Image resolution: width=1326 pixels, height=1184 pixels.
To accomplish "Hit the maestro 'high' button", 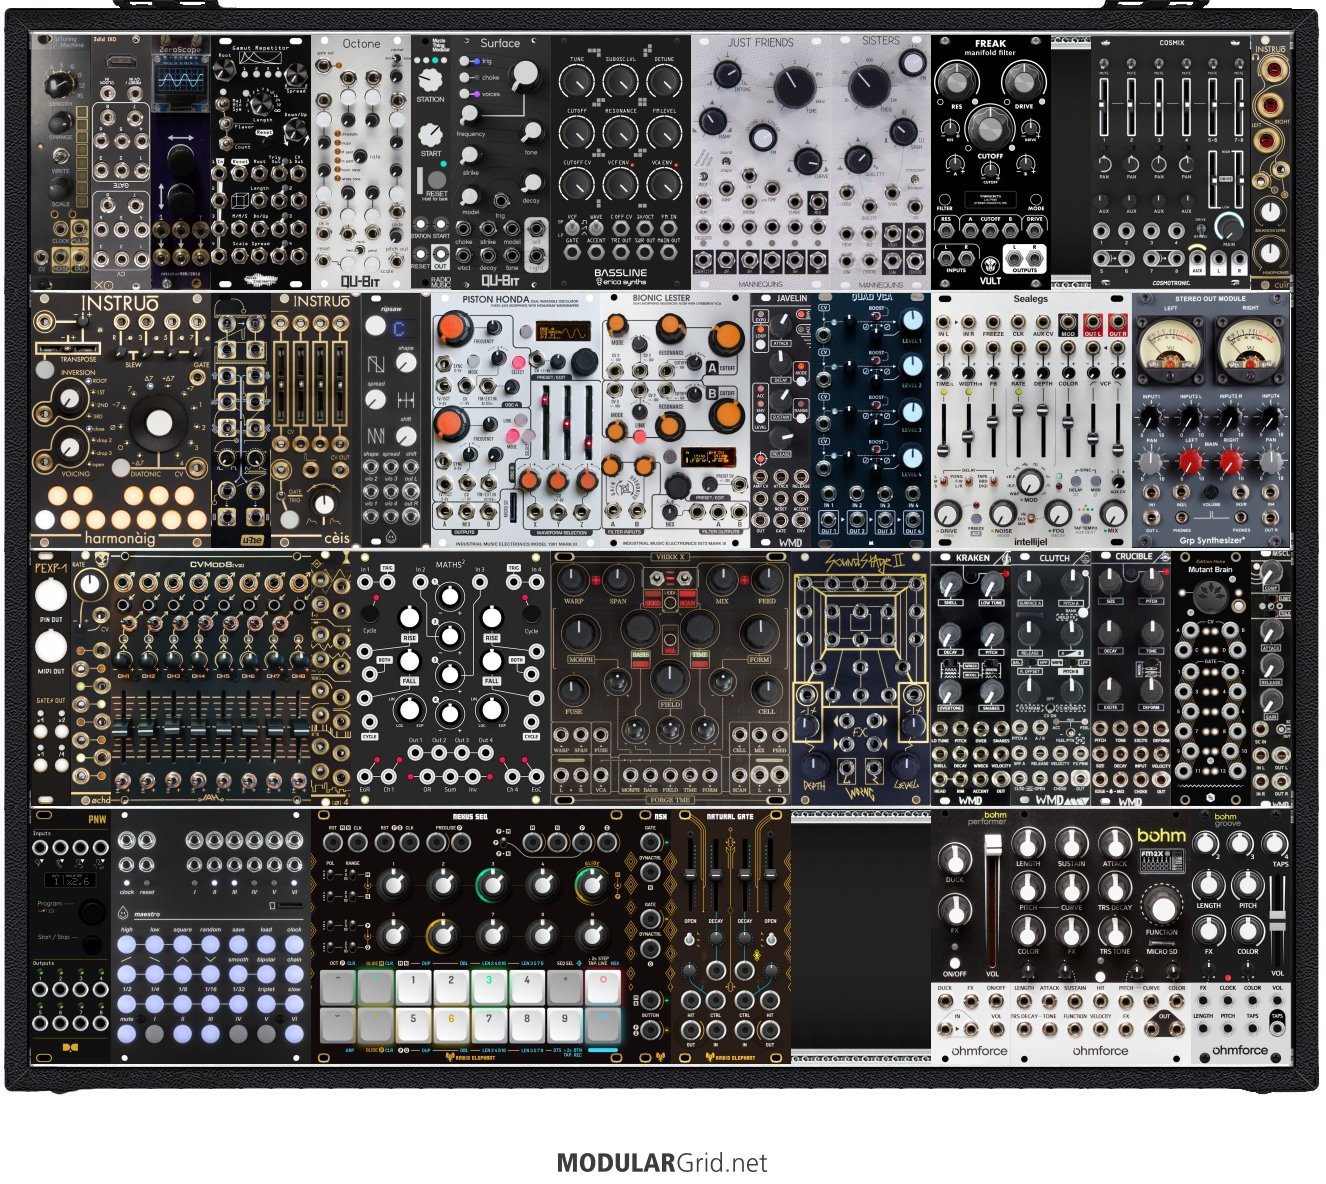I will (x=126, y=945).
